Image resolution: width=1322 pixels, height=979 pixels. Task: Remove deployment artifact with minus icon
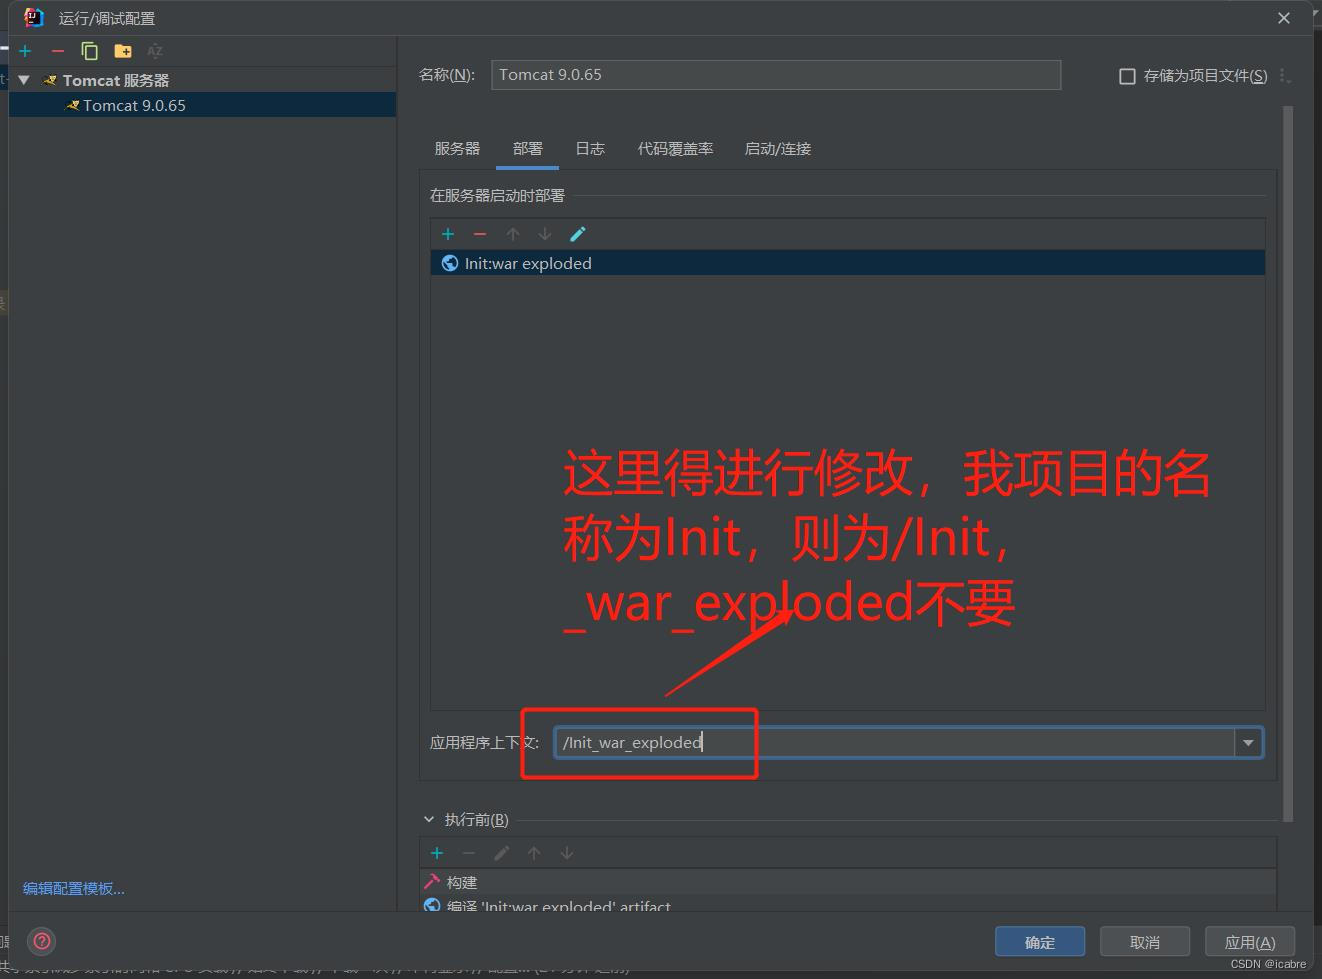click(x=480, y=234)
